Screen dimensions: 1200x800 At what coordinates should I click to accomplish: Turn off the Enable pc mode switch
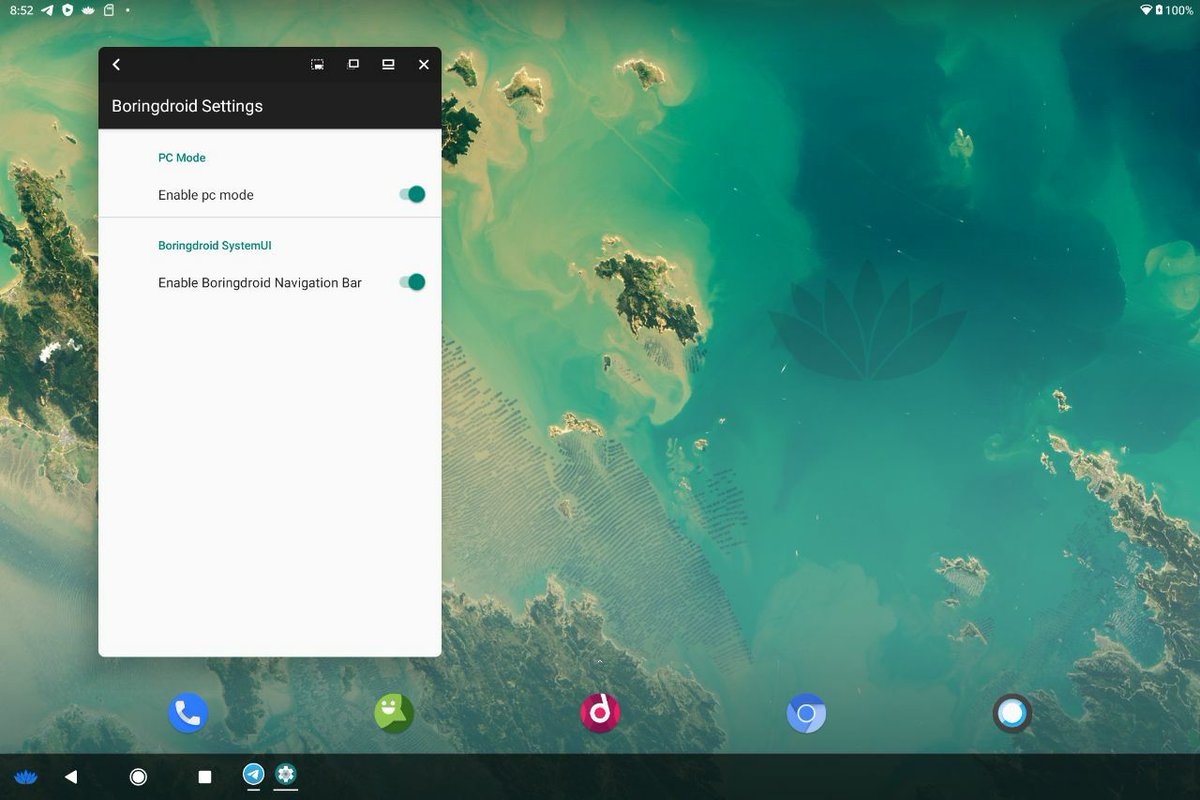point(412,194)
